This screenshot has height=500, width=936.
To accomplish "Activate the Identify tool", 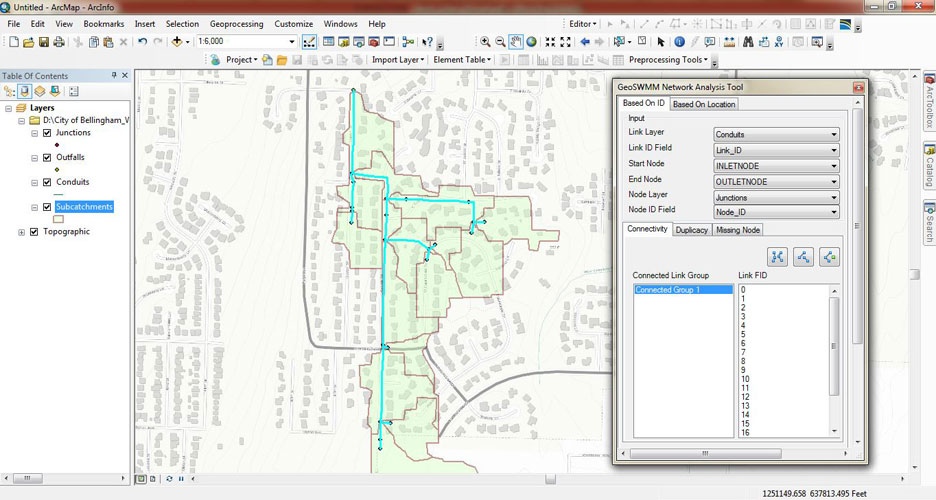I will pos(679,42).
